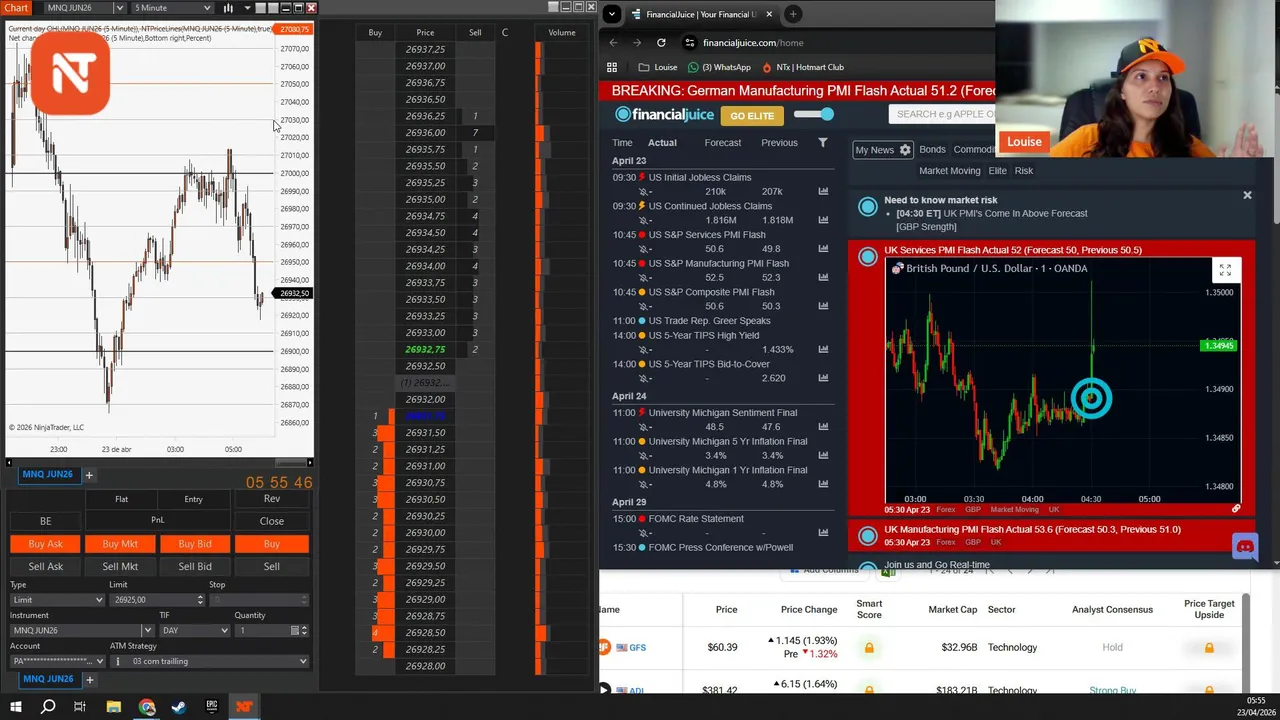The image size is (1280, 720).
Task: Dismiss the Need to know market risk notice
Action: coord(1247,195)
